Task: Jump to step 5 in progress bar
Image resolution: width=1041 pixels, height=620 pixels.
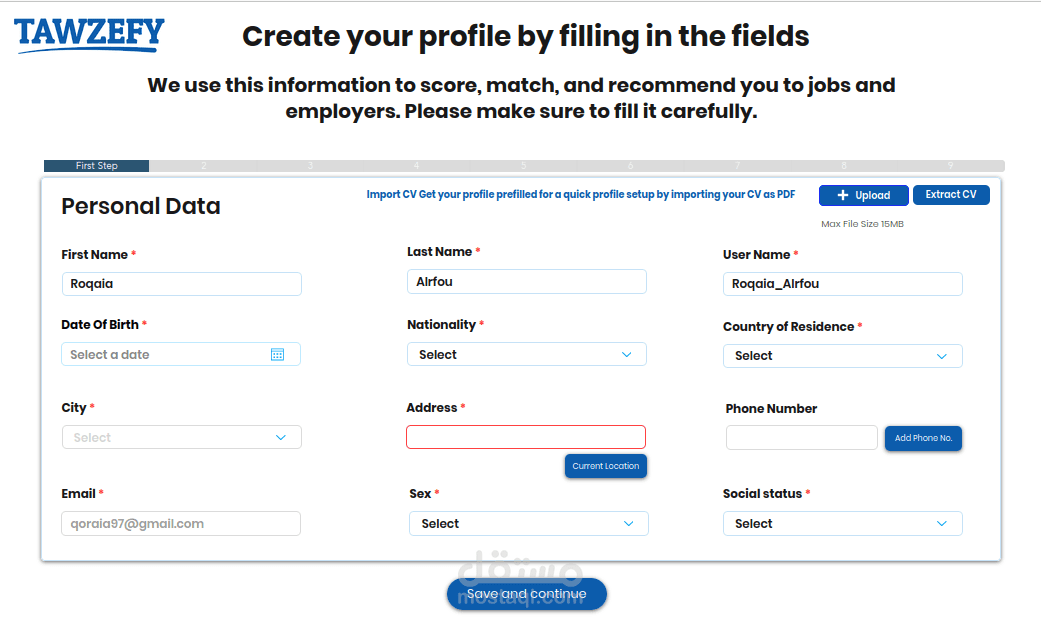Action: (x=523, y=166)
